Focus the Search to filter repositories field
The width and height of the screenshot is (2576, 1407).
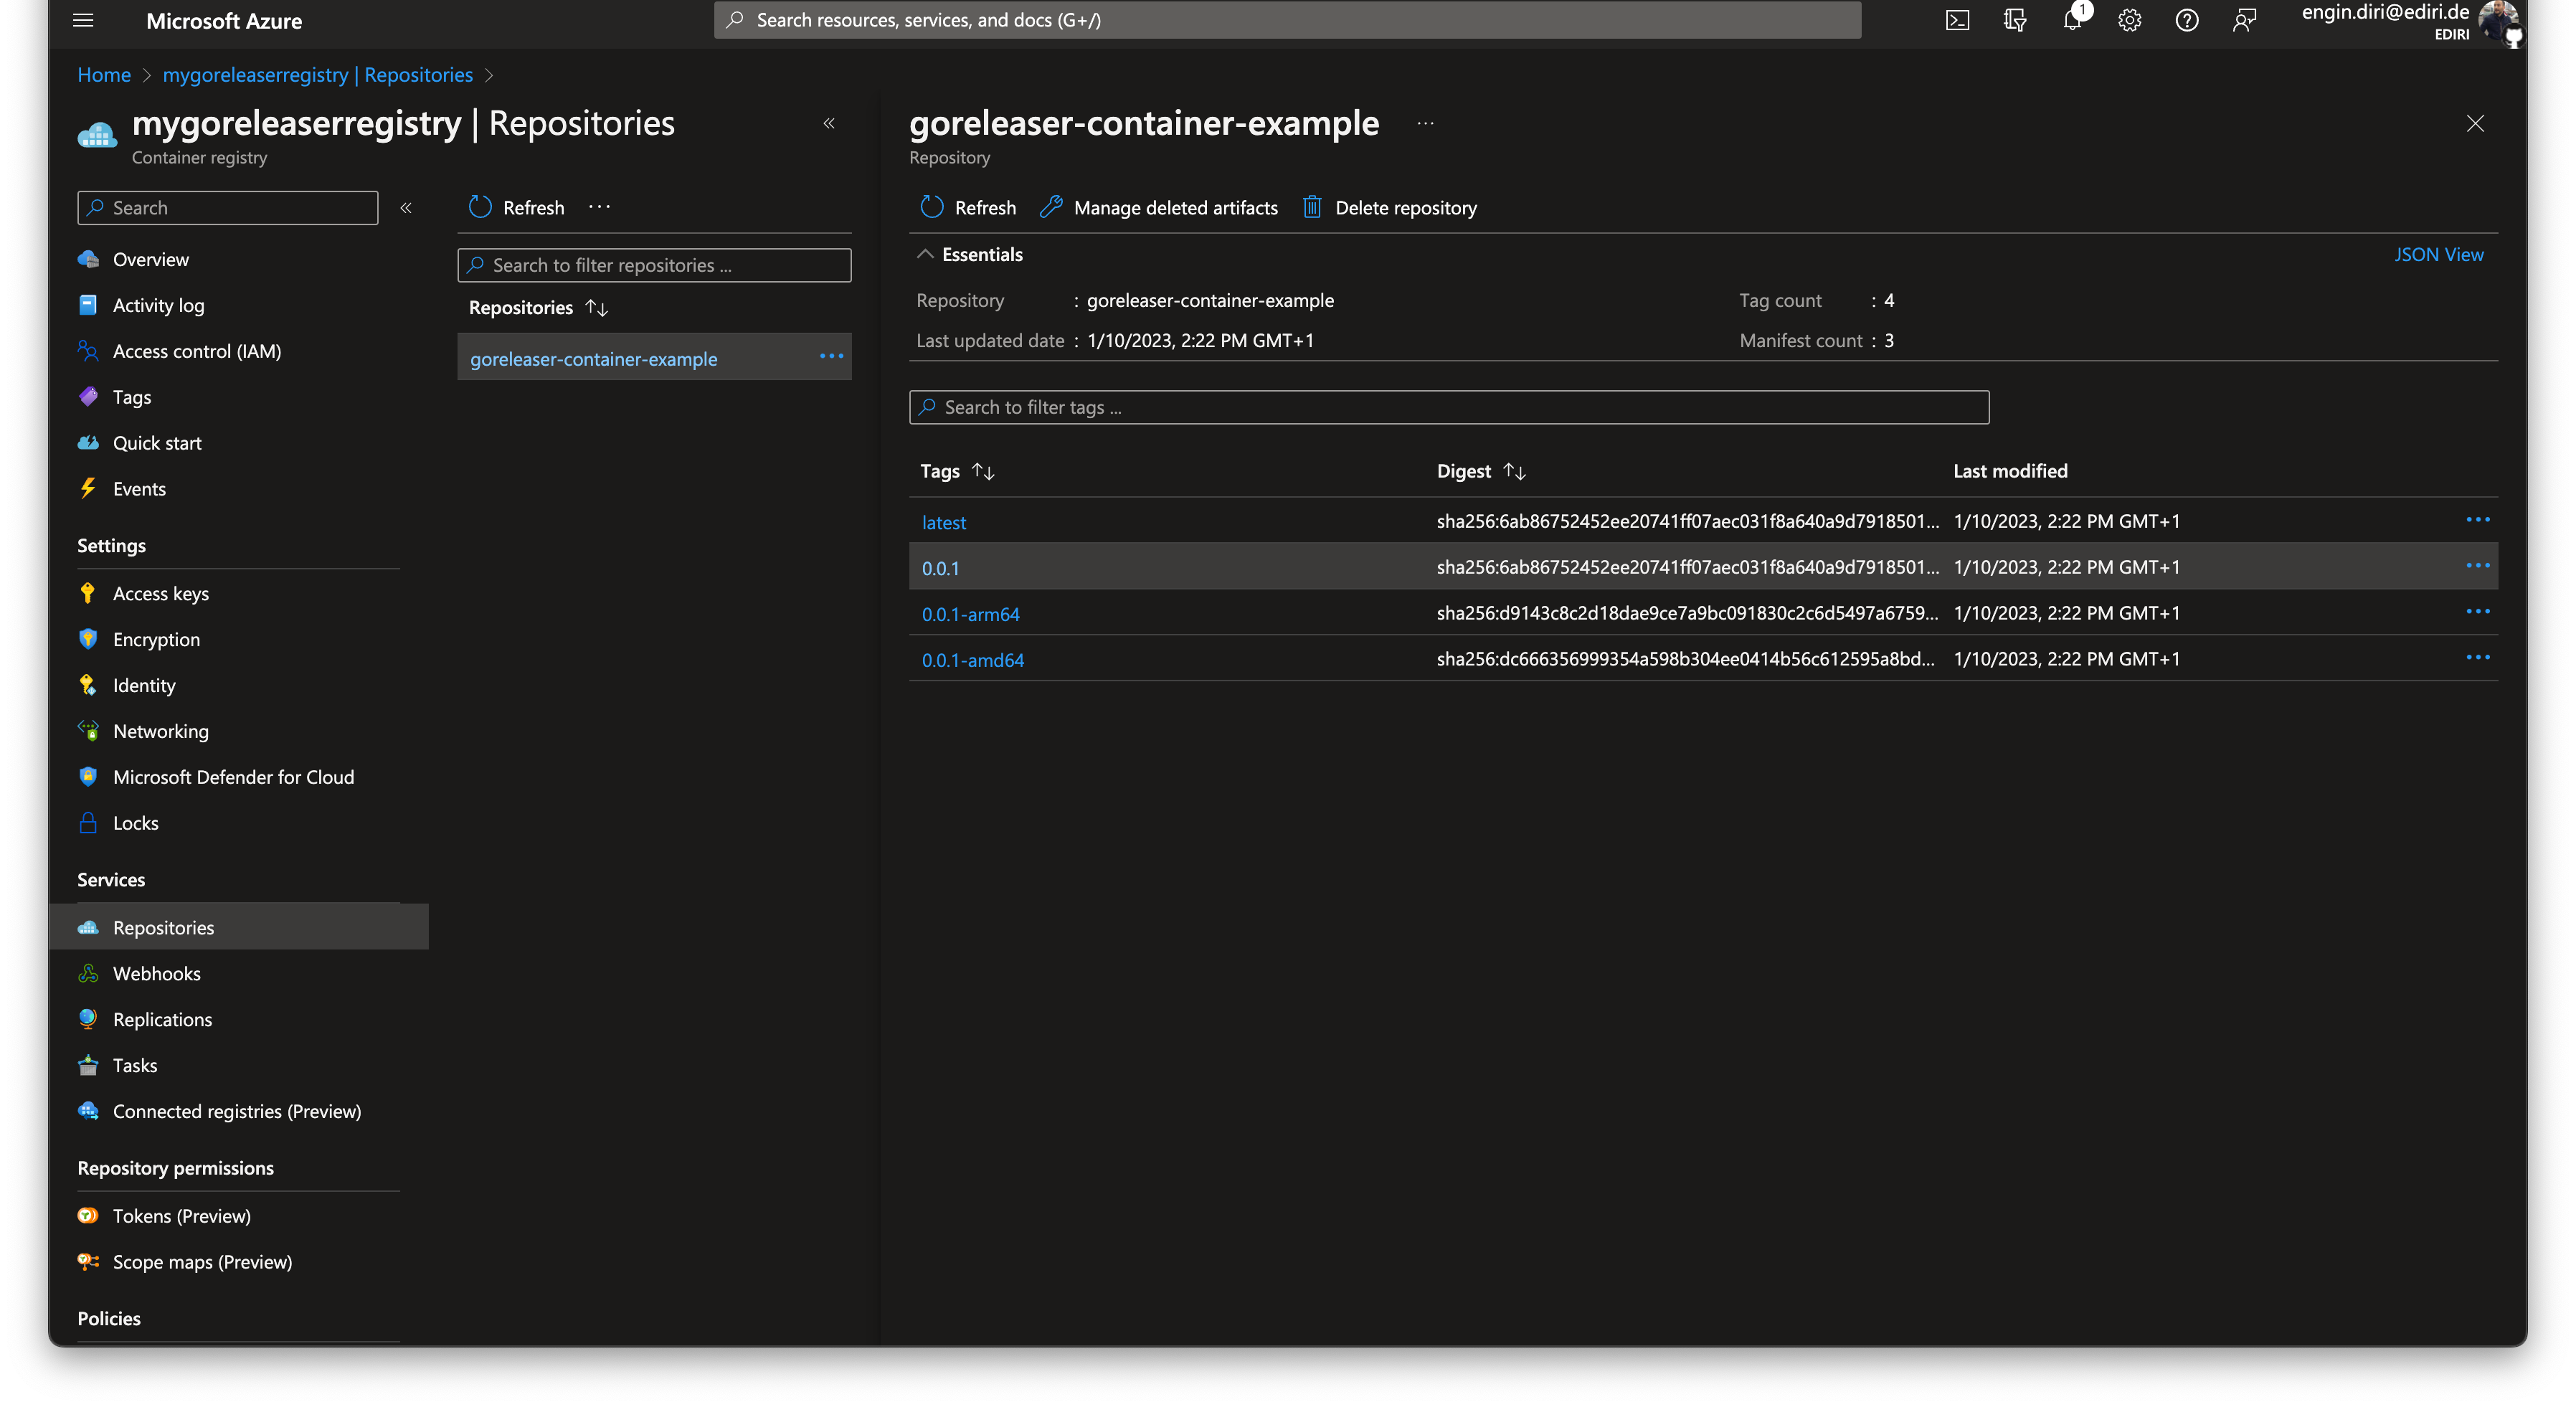point(654,265)
